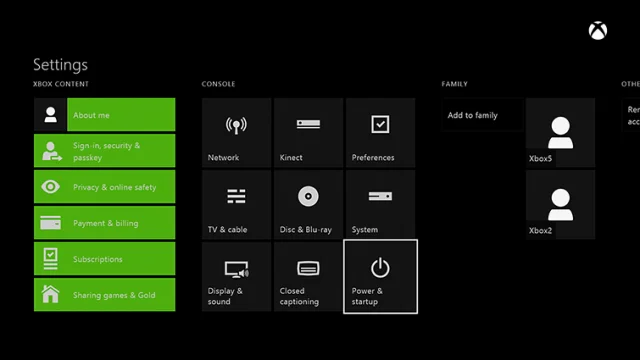Open TV & cable settings tile
This screenshot has height=360, width=640.
pyautogui.click(x=236, y=204)
